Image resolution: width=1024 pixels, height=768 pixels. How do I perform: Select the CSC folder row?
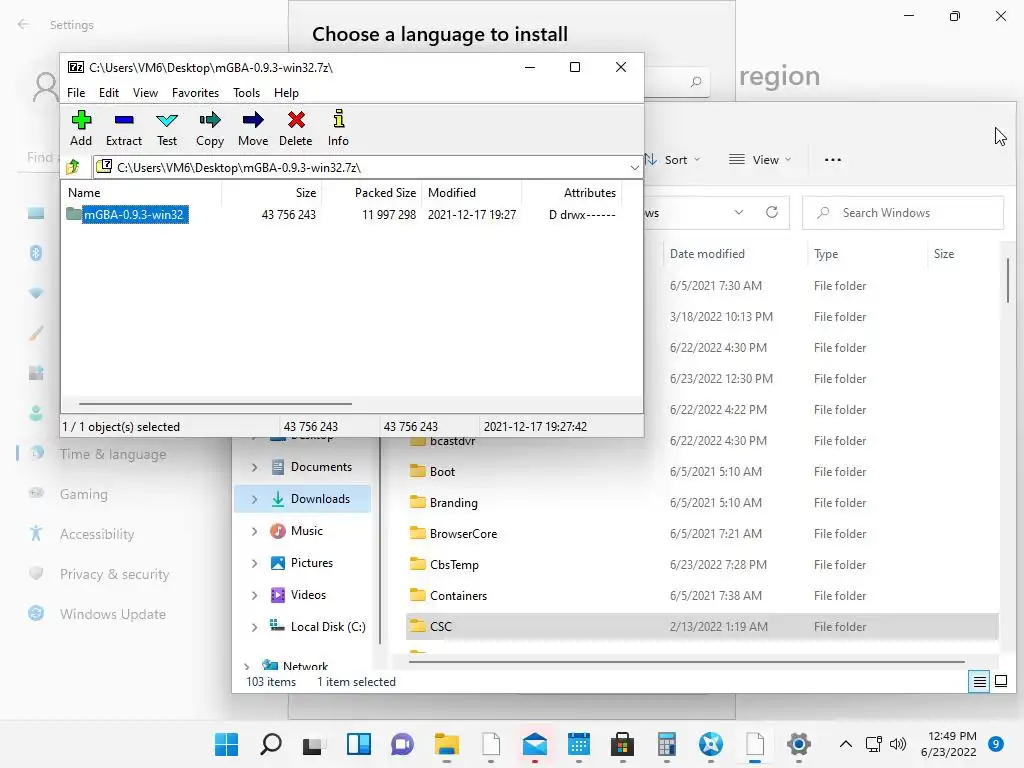[702, 627]
